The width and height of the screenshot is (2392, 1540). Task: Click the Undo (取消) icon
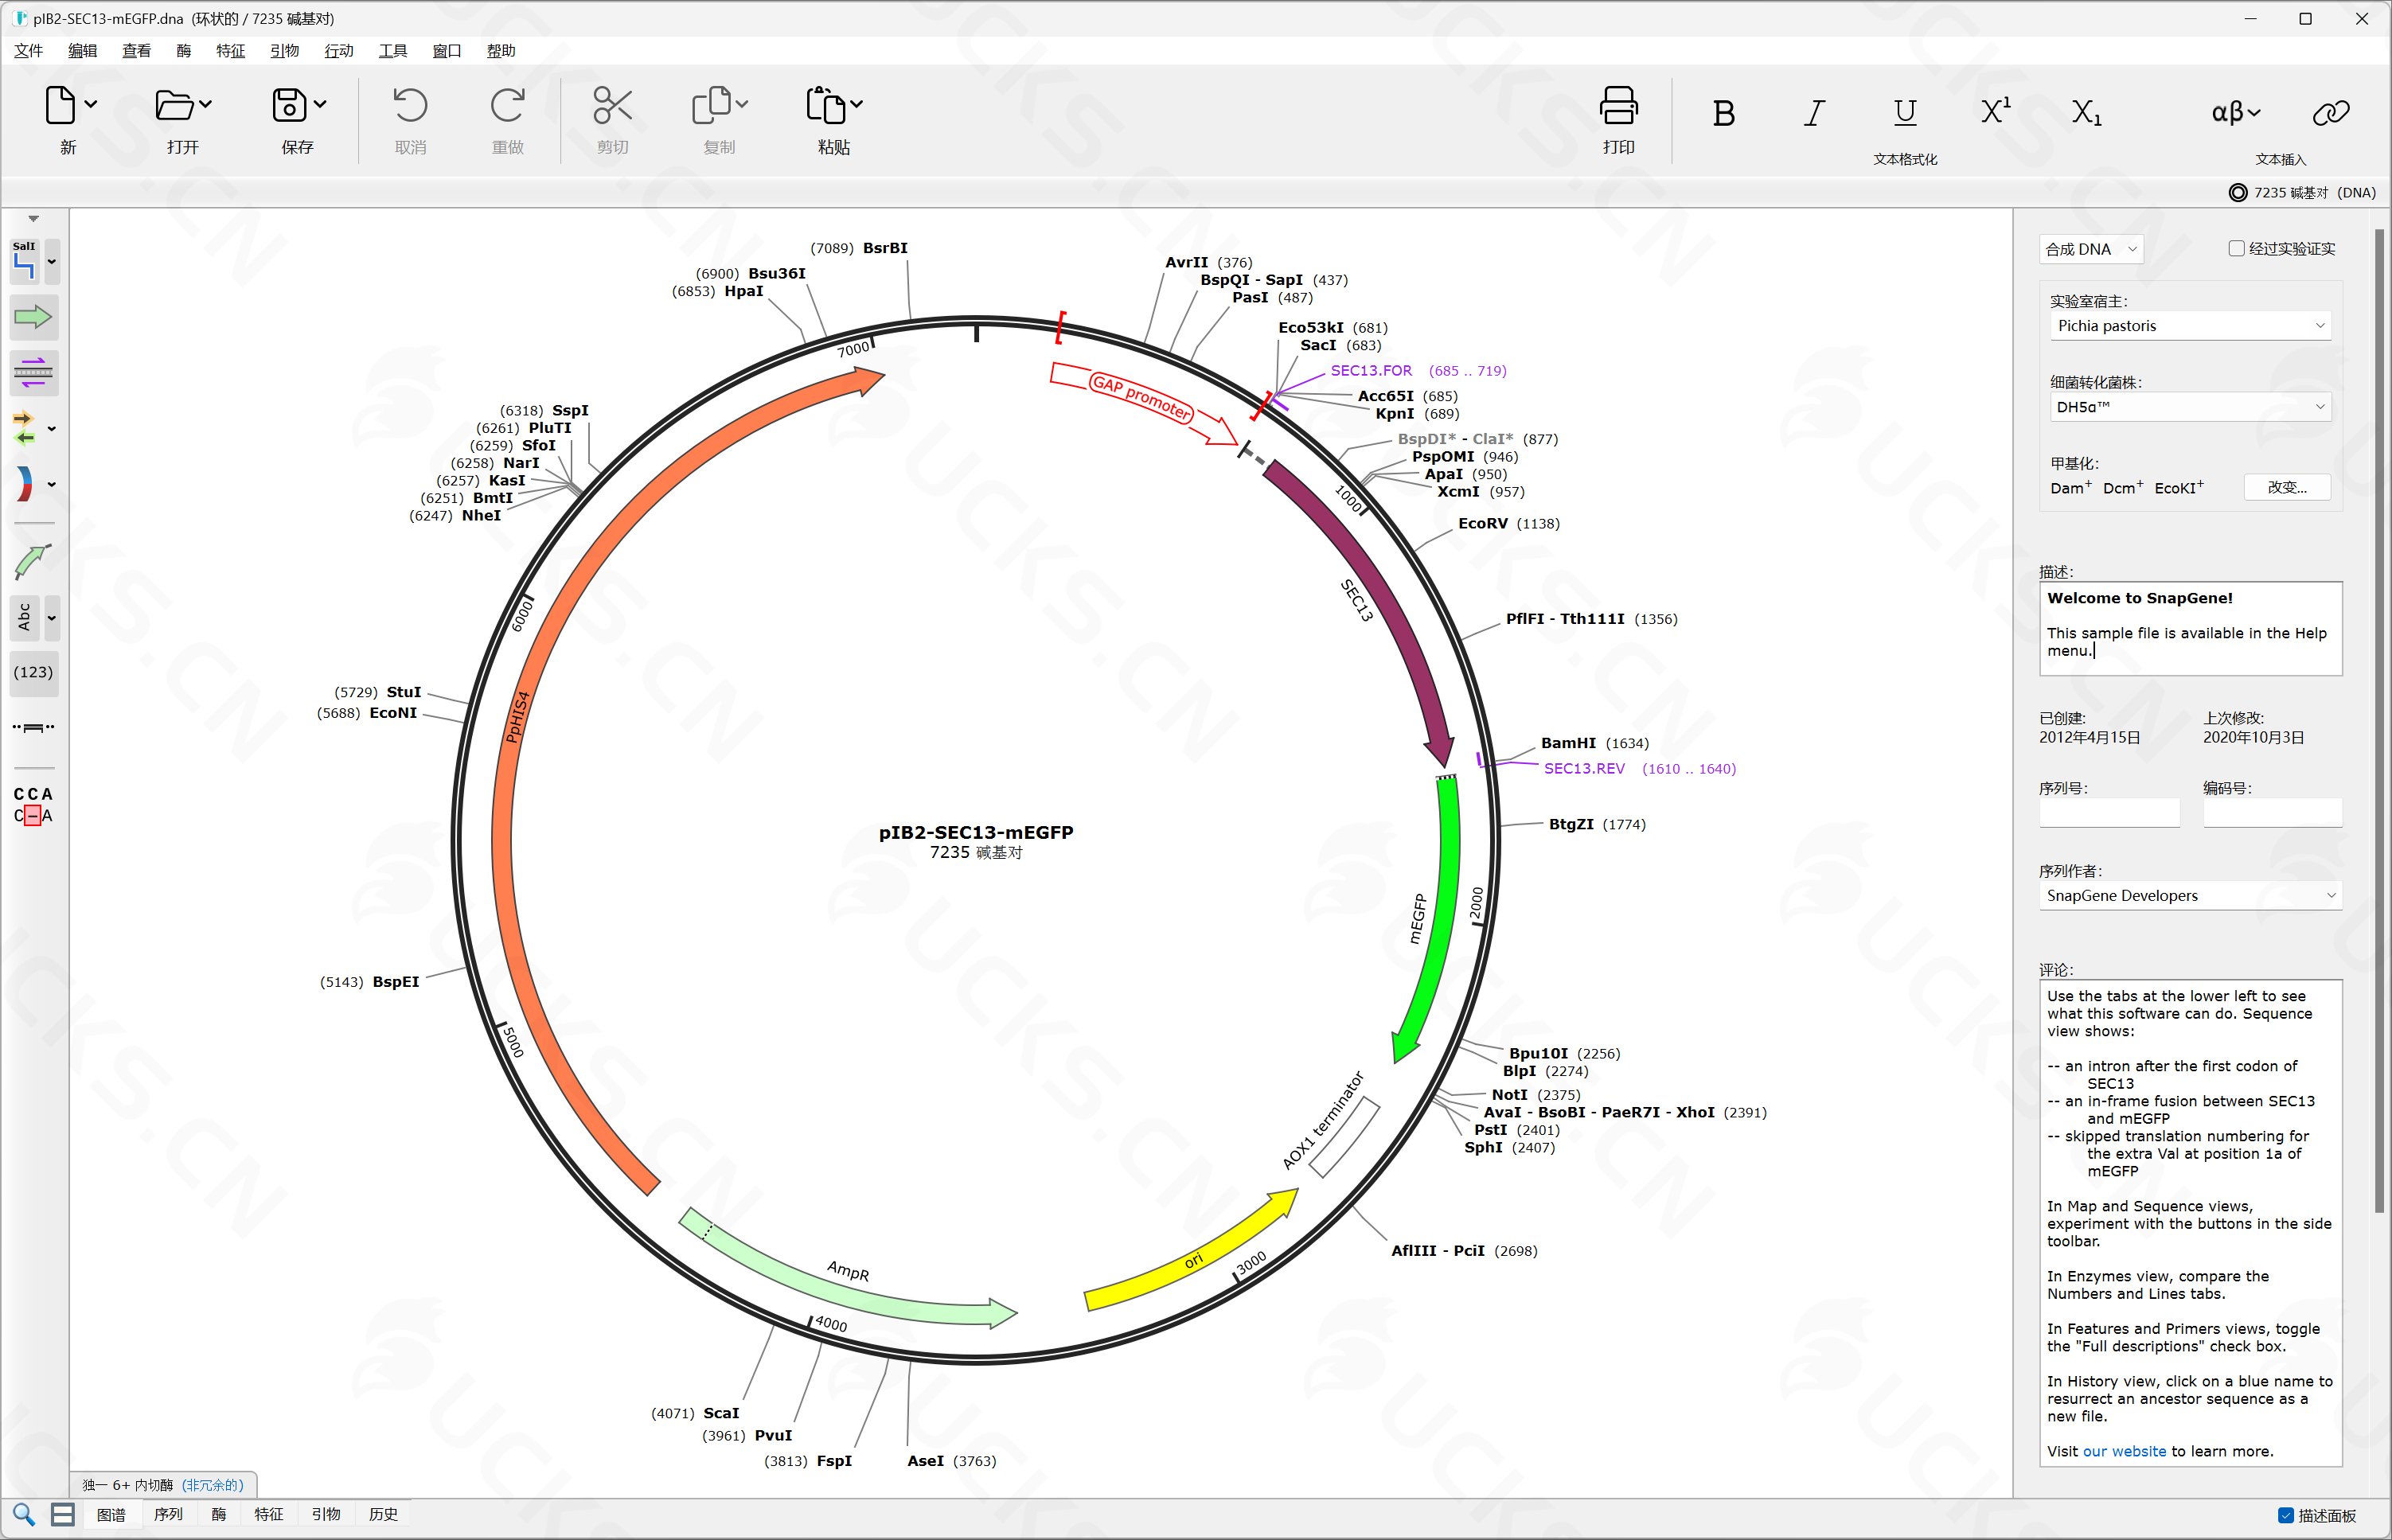[410, 105]
